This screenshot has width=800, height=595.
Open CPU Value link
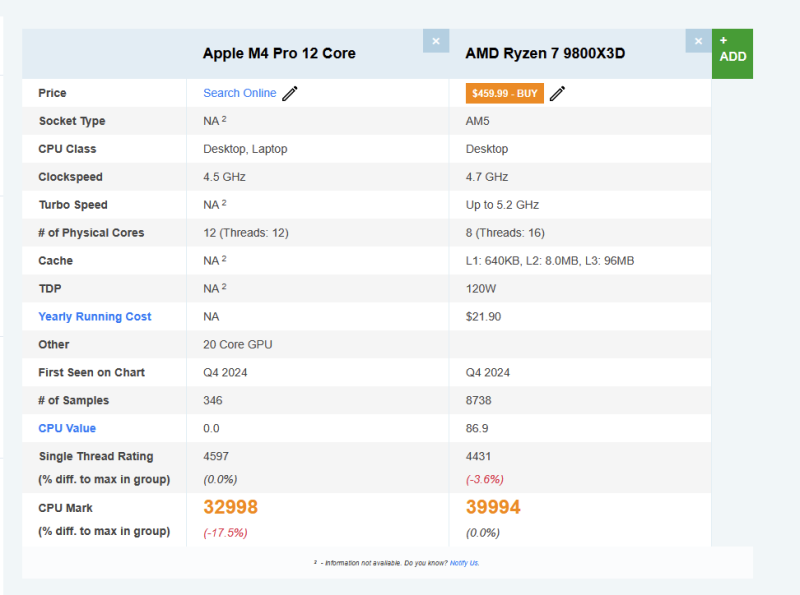point(67,428)
